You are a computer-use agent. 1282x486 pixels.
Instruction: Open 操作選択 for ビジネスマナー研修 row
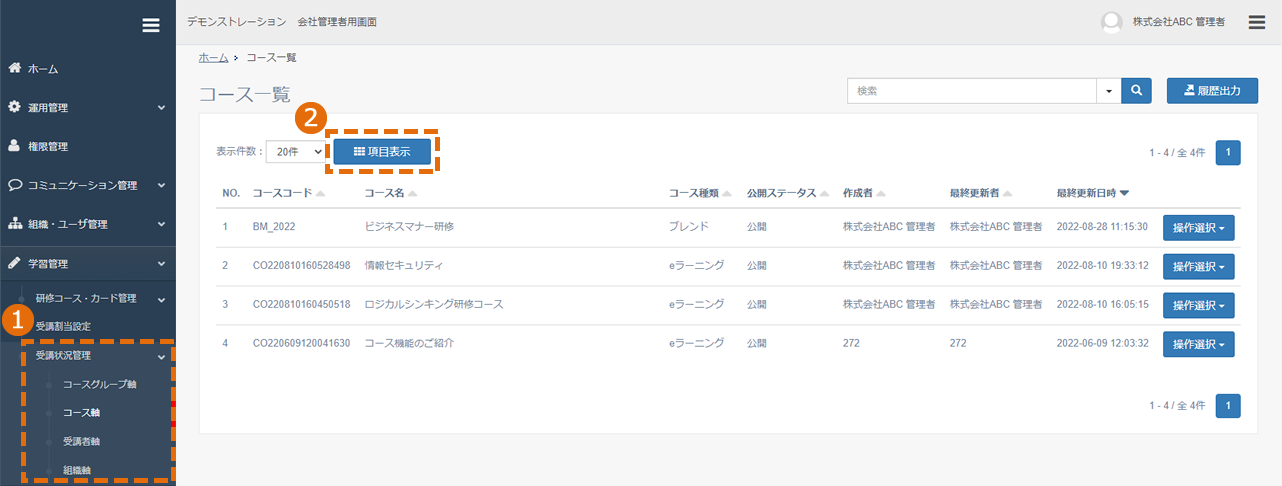1198,228
